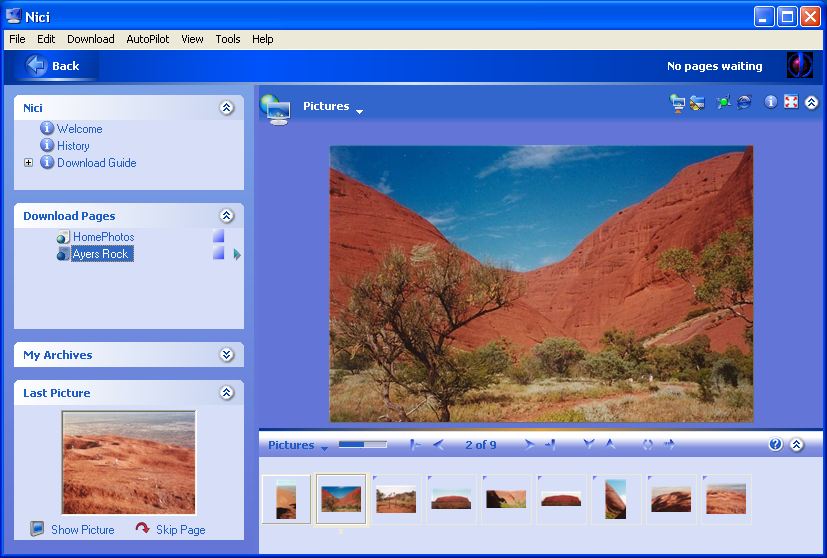Screen dimensions: 827x558
Task: Open the Help menu
Action: point(262,39)
